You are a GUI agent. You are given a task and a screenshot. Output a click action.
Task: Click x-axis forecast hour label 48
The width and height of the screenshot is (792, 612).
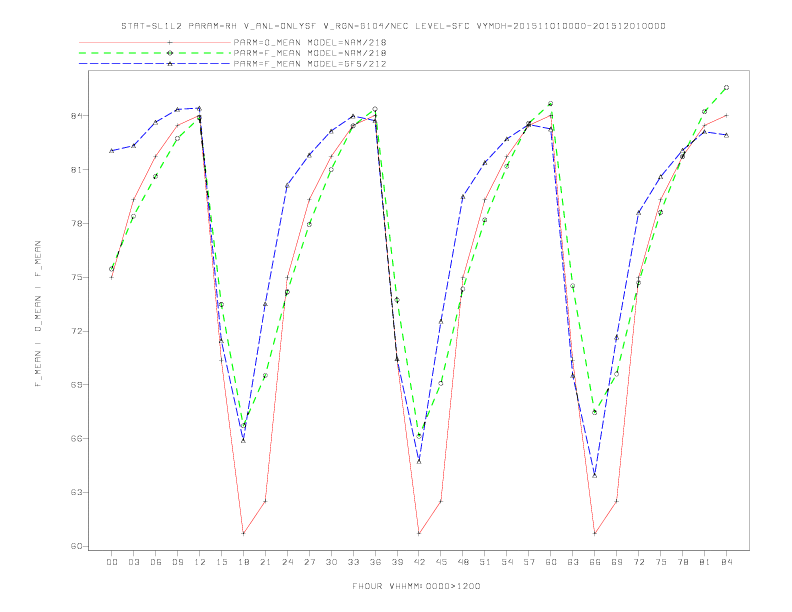(463, 562)
